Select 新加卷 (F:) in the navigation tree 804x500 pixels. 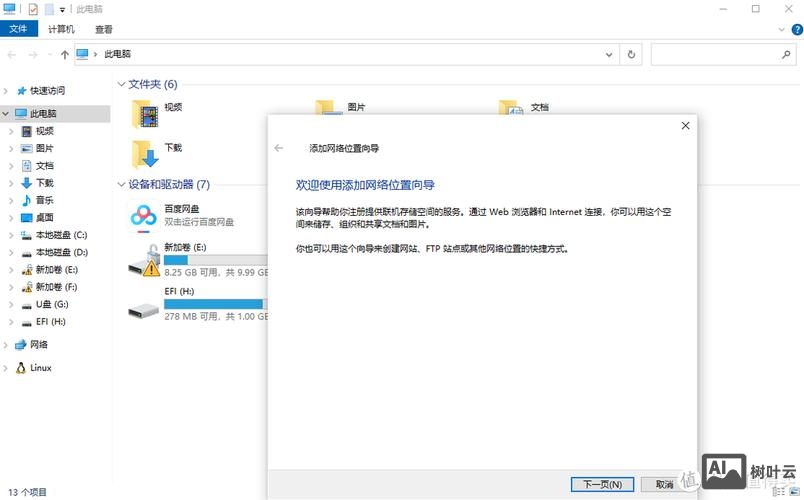point(56,287)
